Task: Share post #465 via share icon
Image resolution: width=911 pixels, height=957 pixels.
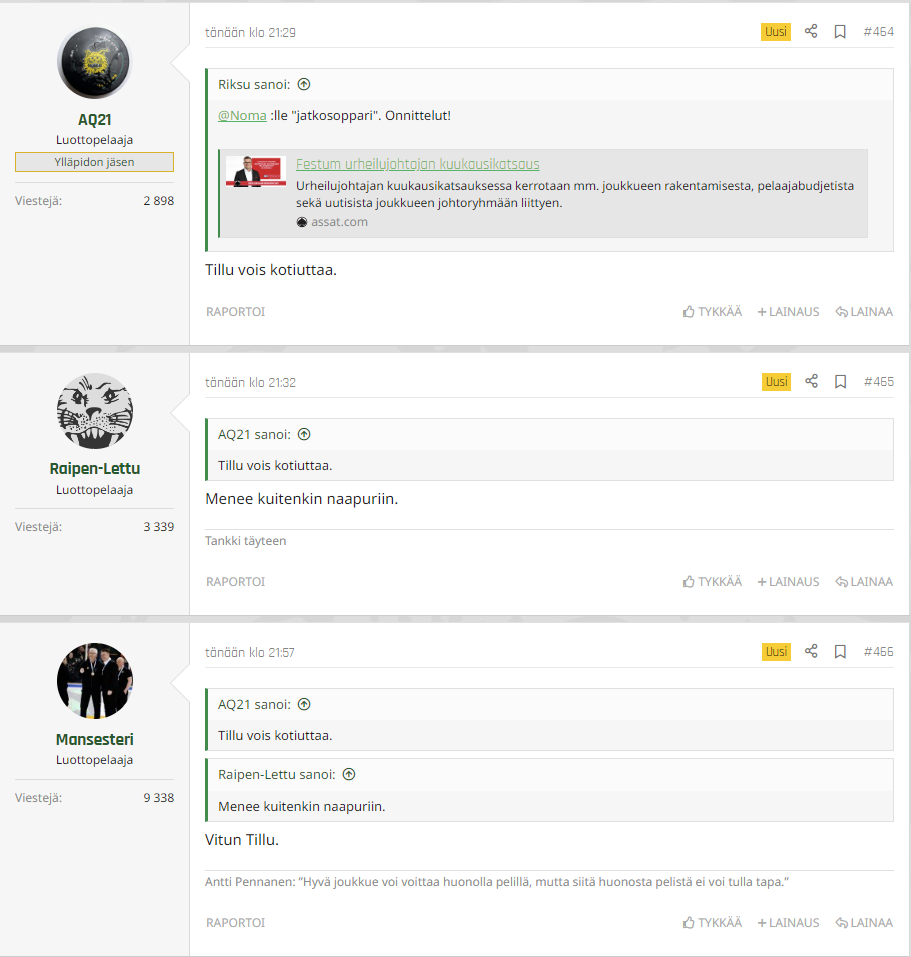Action: [811, 381]
